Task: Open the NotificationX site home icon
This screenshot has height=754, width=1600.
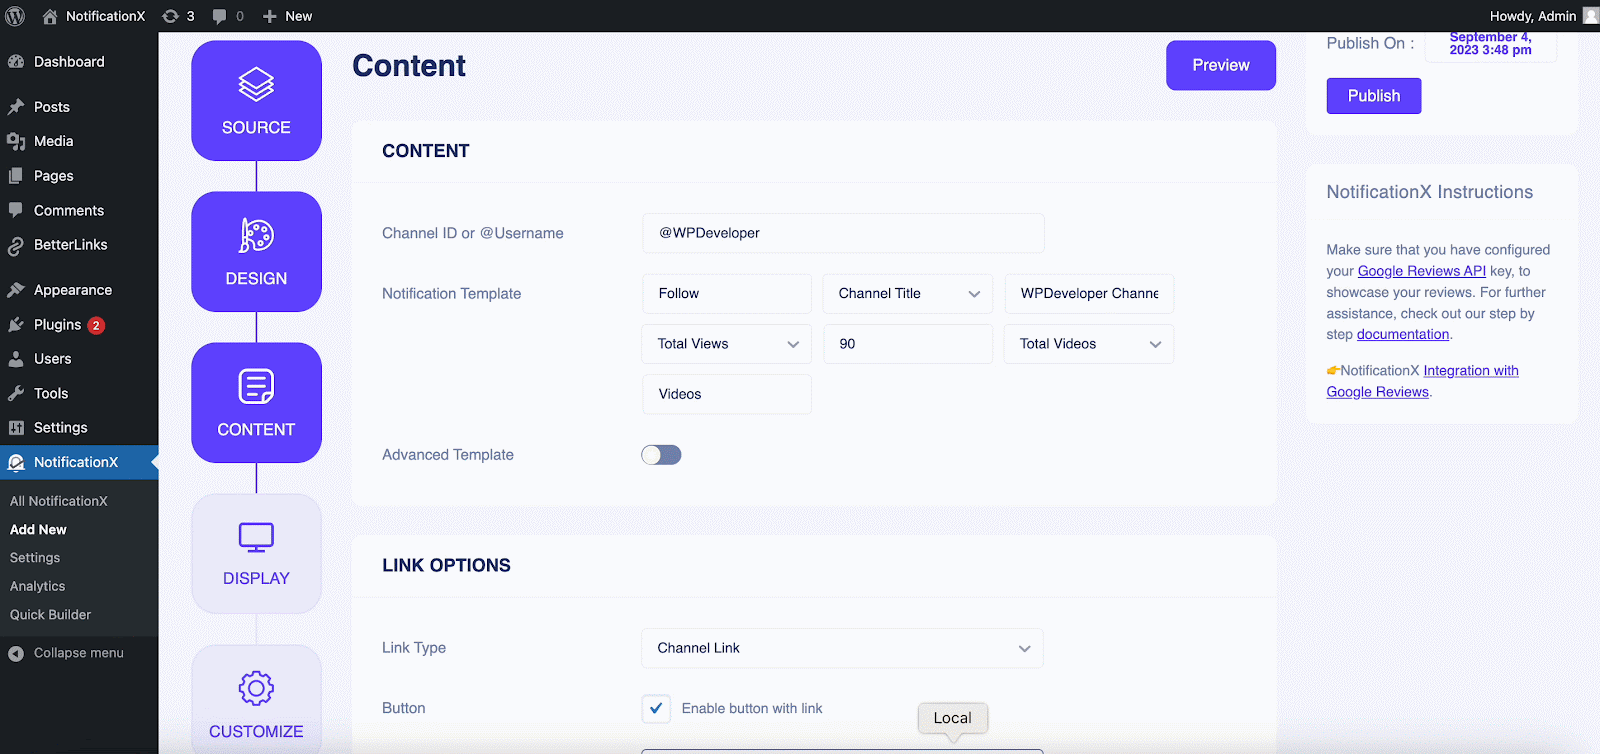Action: tap(50, 16)
